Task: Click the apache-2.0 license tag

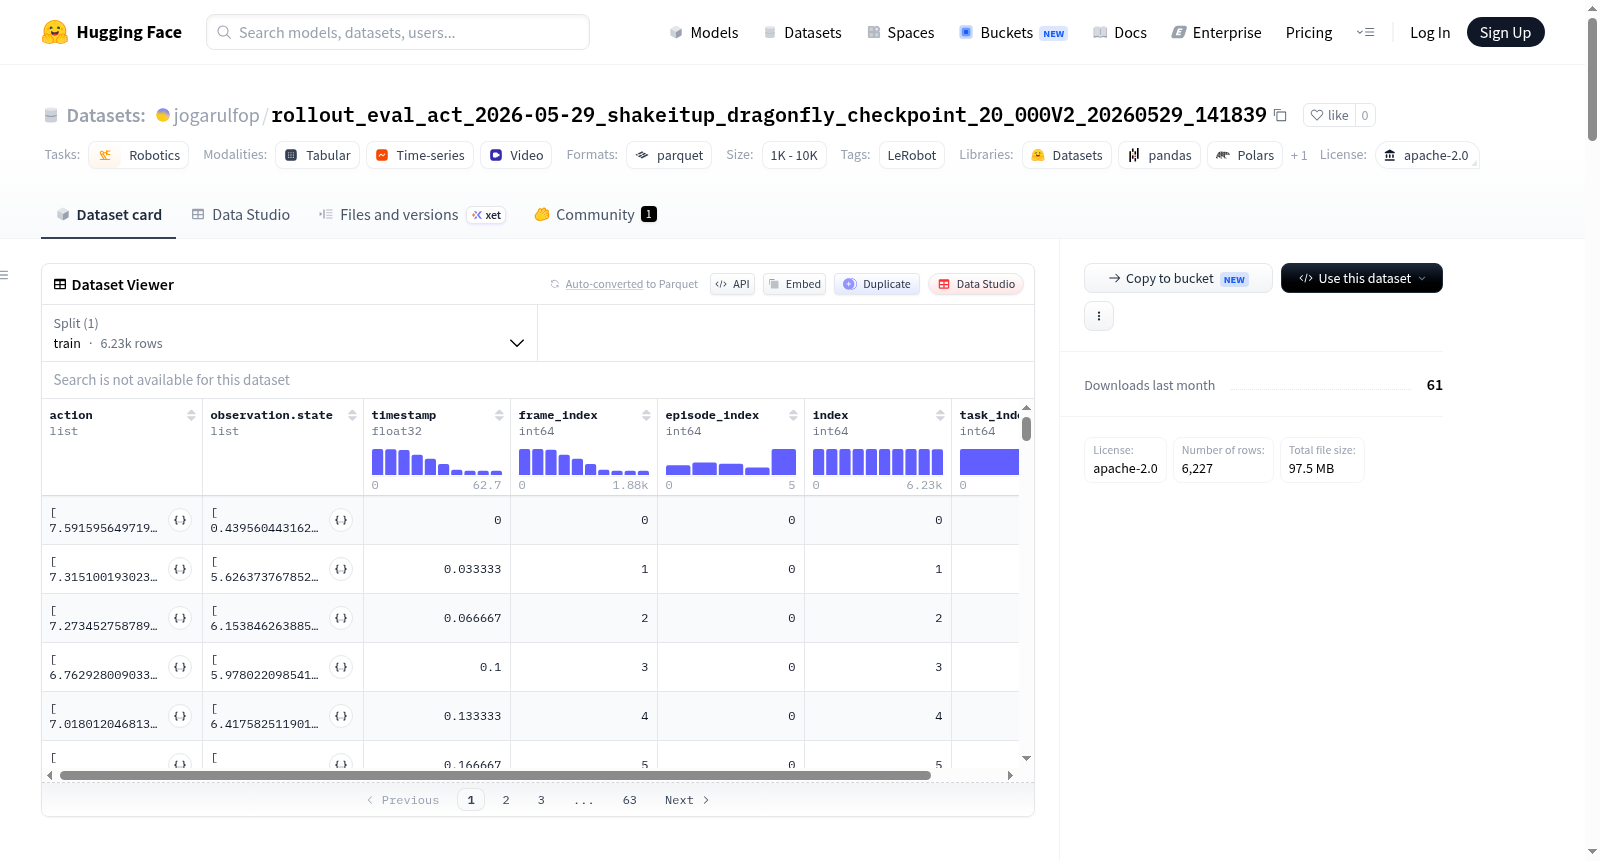Action: point(1426,155)
